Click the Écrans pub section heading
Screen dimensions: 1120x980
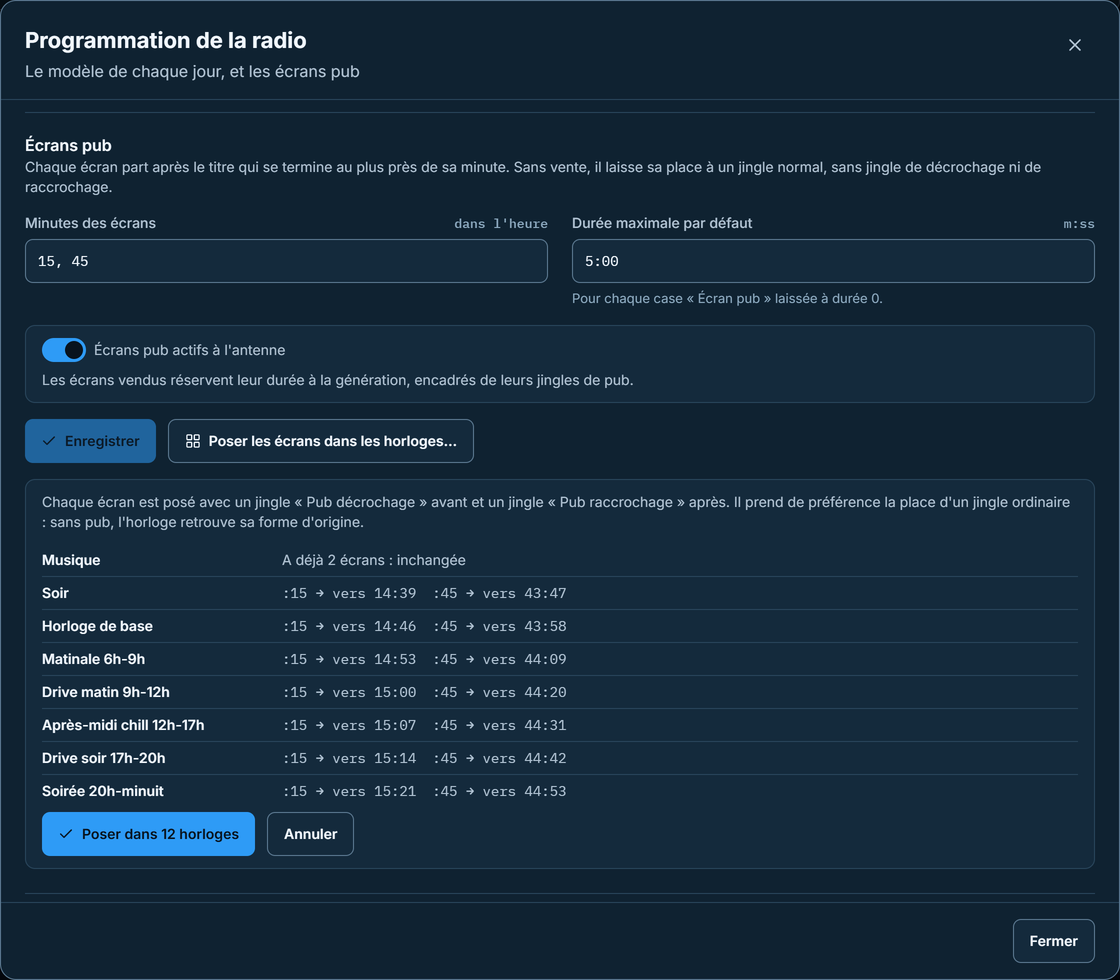(68, 145)
